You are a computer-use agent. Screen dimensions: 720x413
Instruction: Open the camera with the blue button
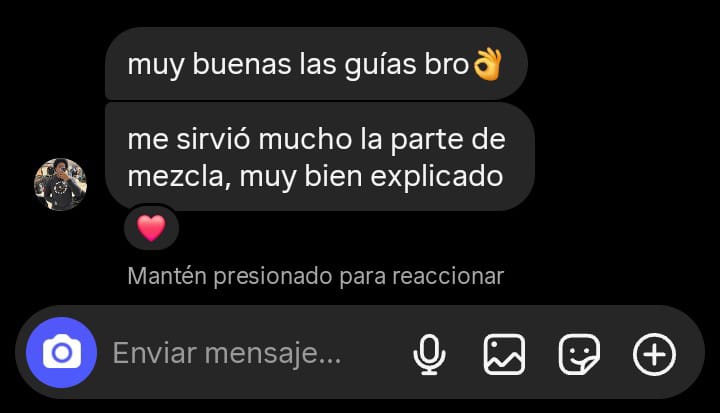point(62,353)
